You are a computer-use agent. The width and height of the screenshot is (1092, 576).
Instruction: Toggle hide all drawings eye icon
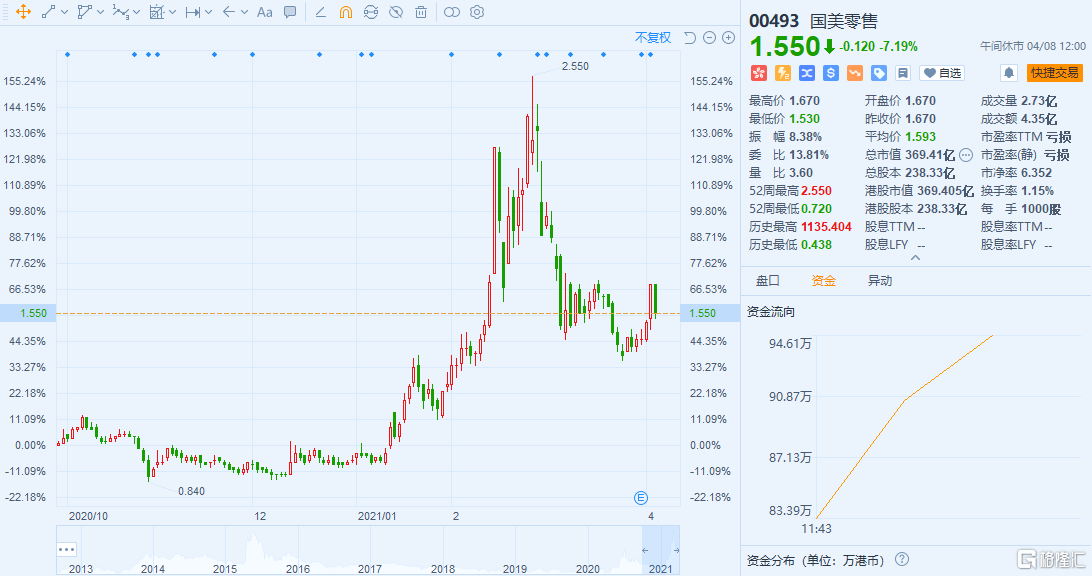[396, 12]
